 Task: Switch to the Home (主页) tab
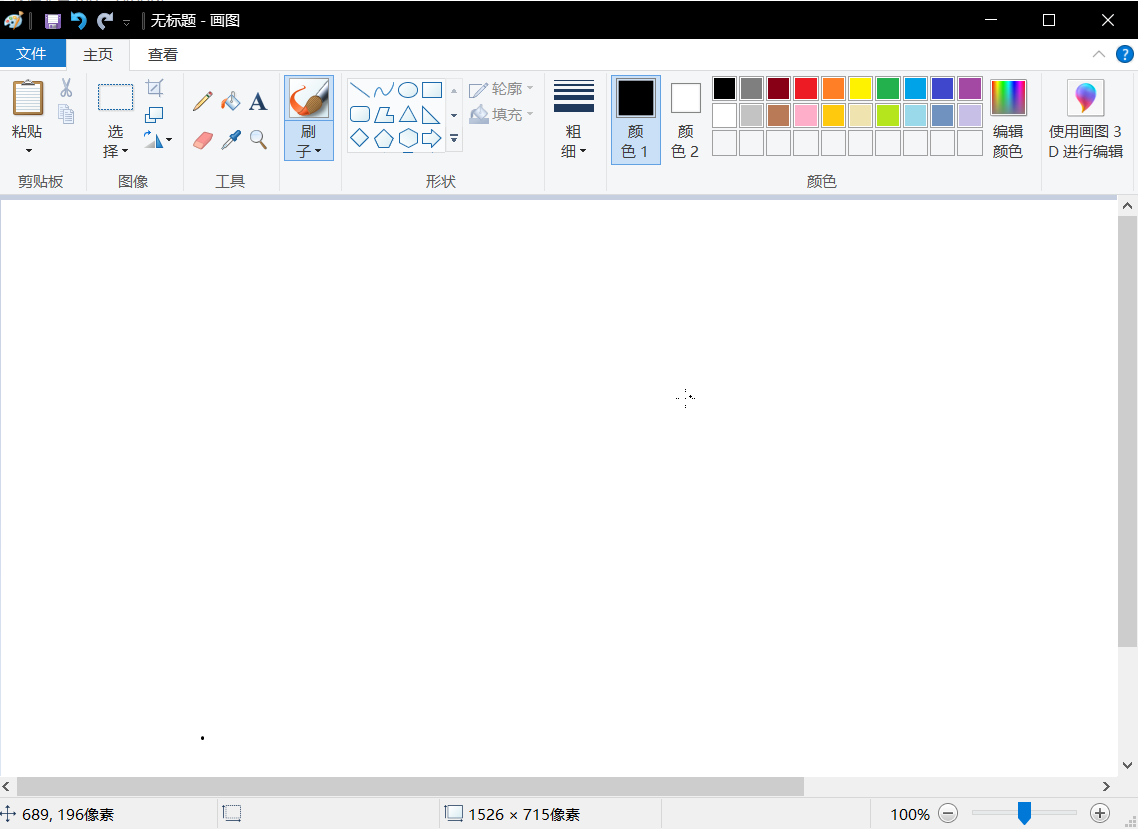point(98,54)
